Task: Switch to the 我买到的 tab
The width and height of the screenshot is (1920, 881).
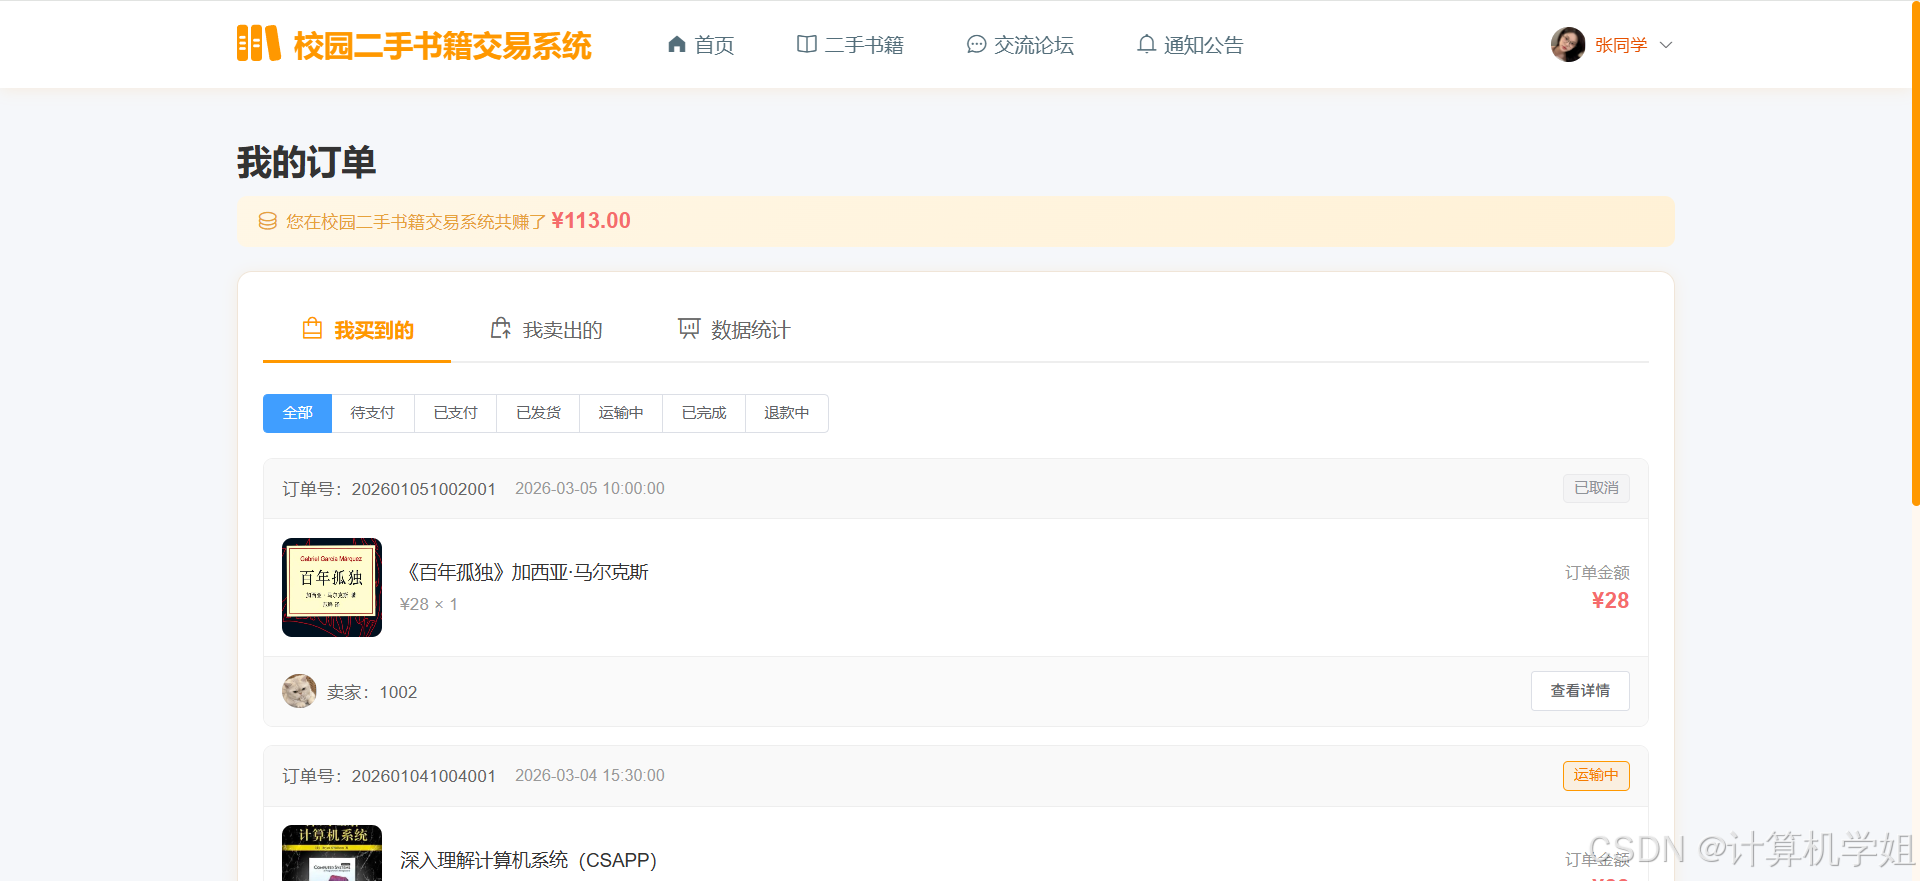Action: (x=357, y=330)
